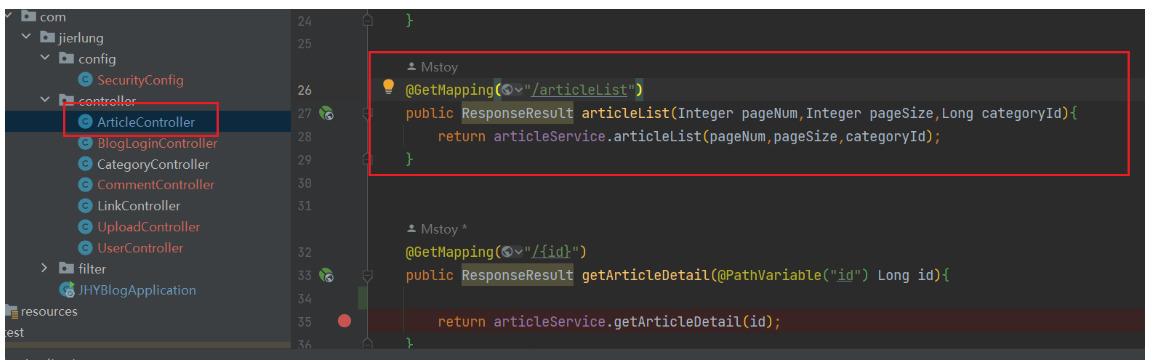1171x363 pixels.
Task: Select the resources folder
Action: coord(49,311)
